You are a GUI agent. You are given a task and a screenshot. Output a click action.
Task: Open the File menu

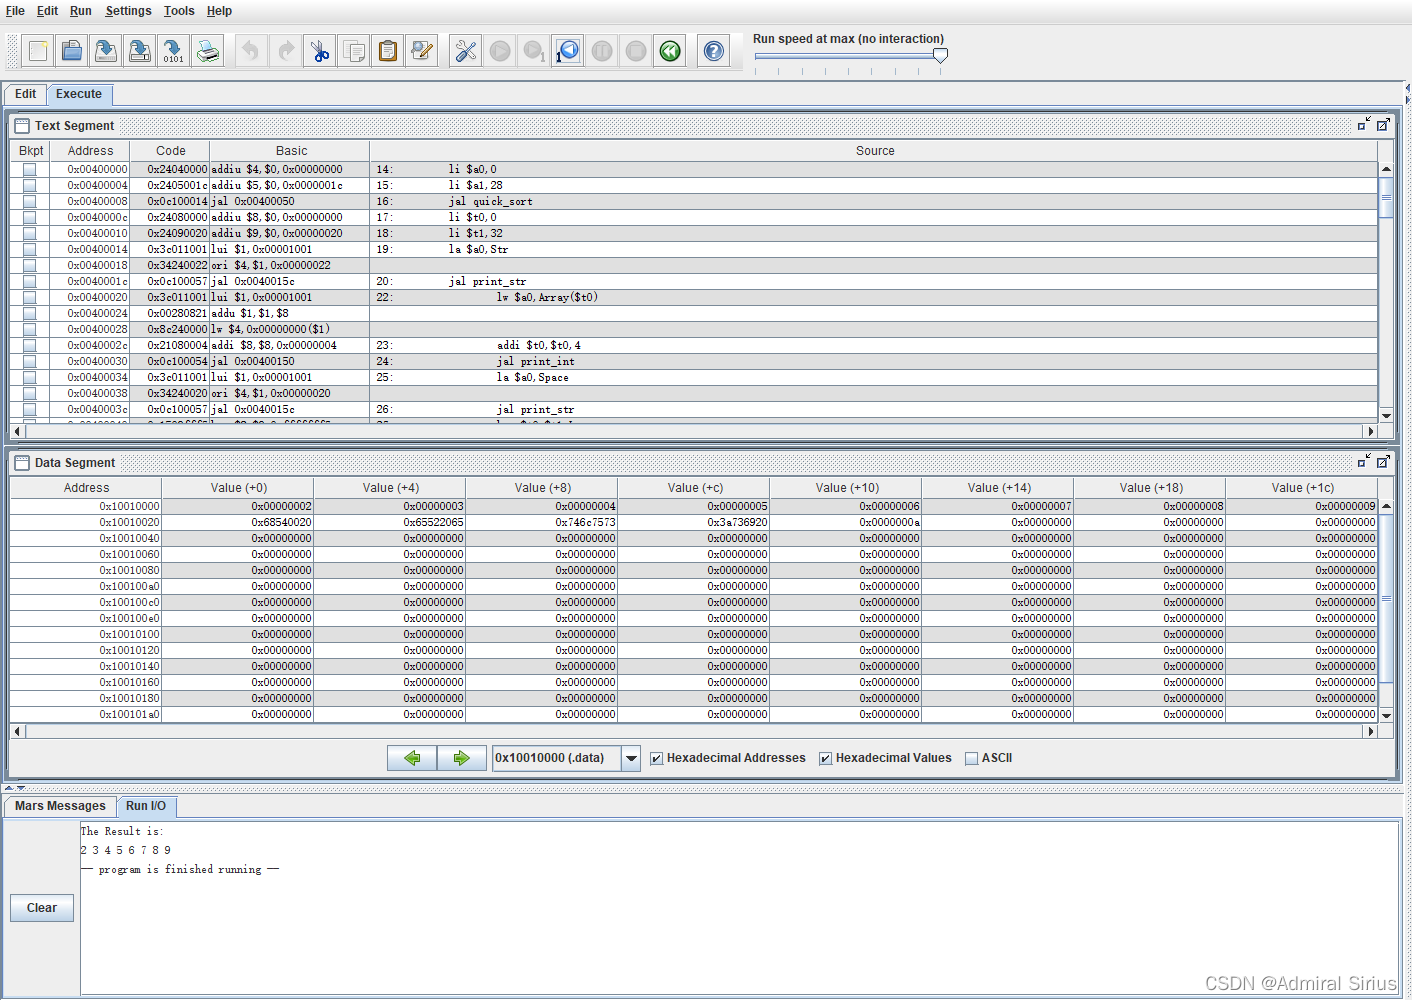15,11
